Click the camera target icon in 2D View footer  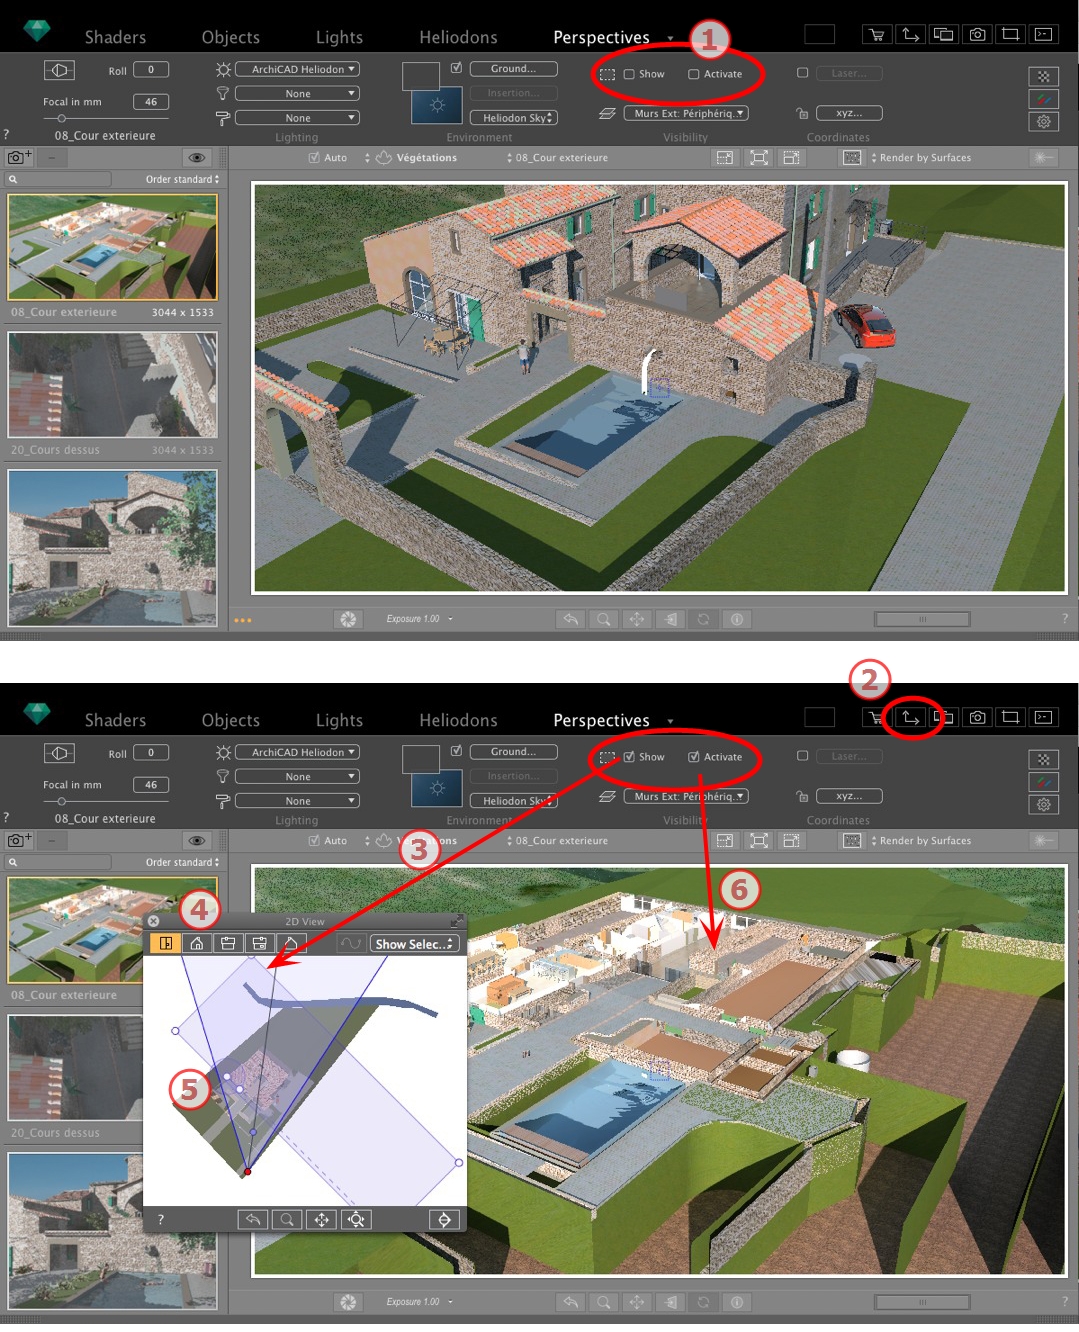(x=444, y=1219)
